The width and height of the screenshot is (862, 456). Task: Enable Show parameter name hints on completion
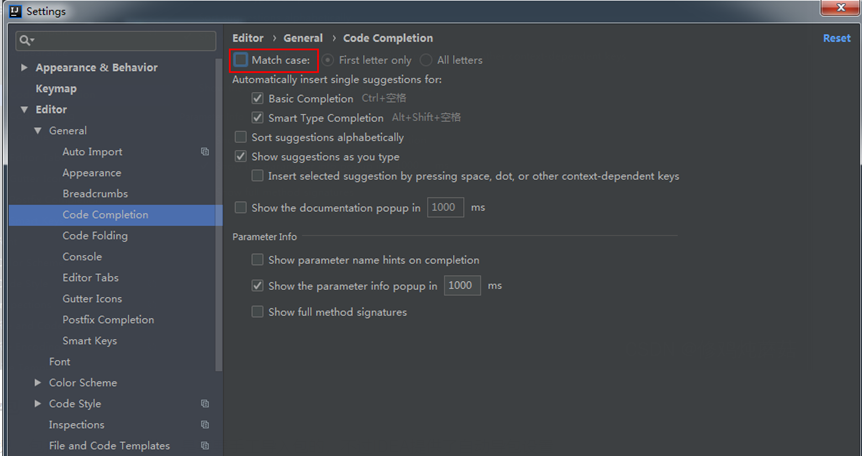pyautogui.click(x=257, y=260)
